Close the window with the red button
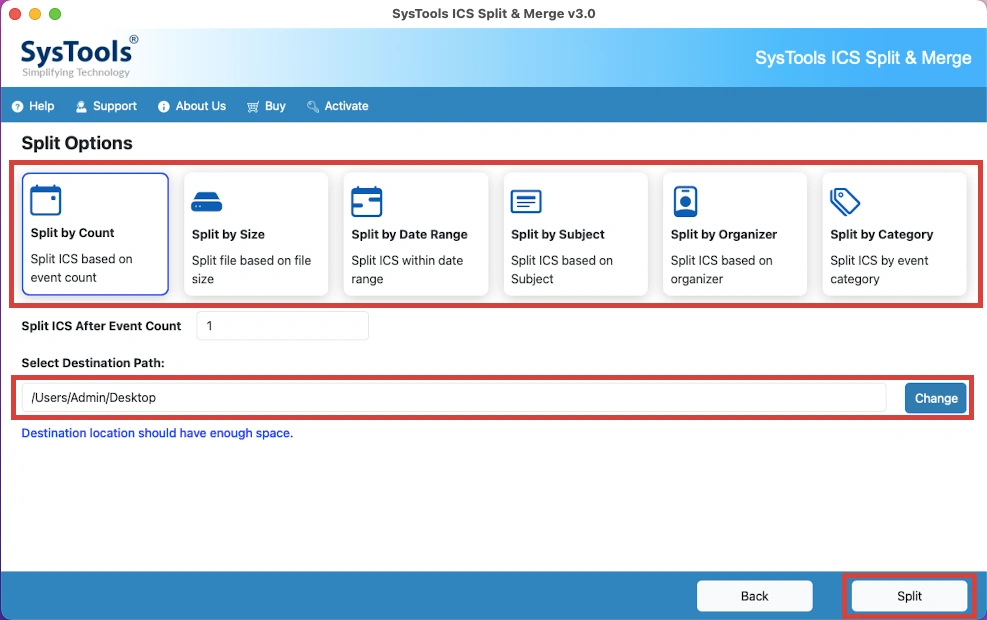This screenshot has height=620, width=987. coord(15,14)
